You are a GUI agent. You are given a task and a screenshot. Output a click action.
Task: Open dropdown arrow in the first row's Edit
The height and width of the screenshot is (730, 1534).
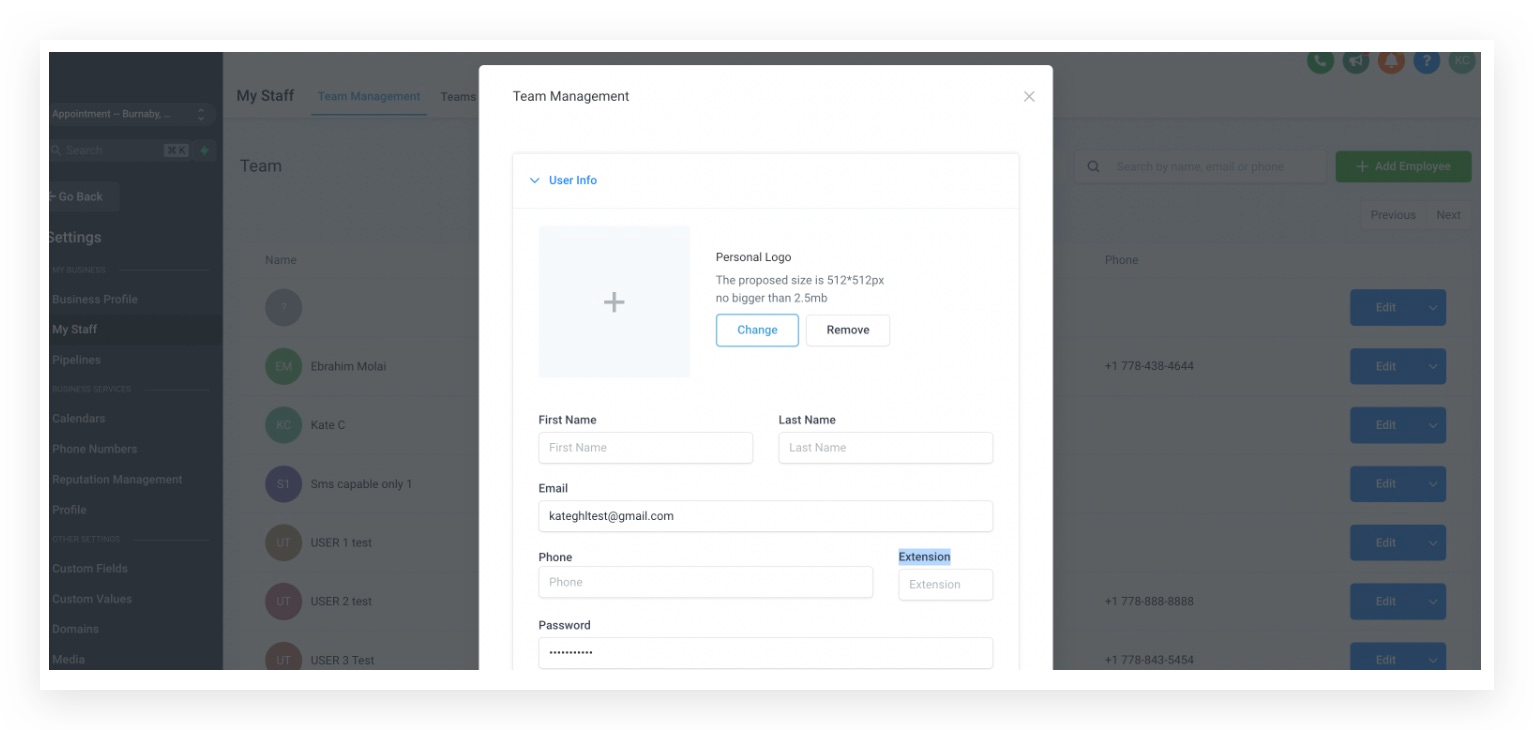point(1432,307)
